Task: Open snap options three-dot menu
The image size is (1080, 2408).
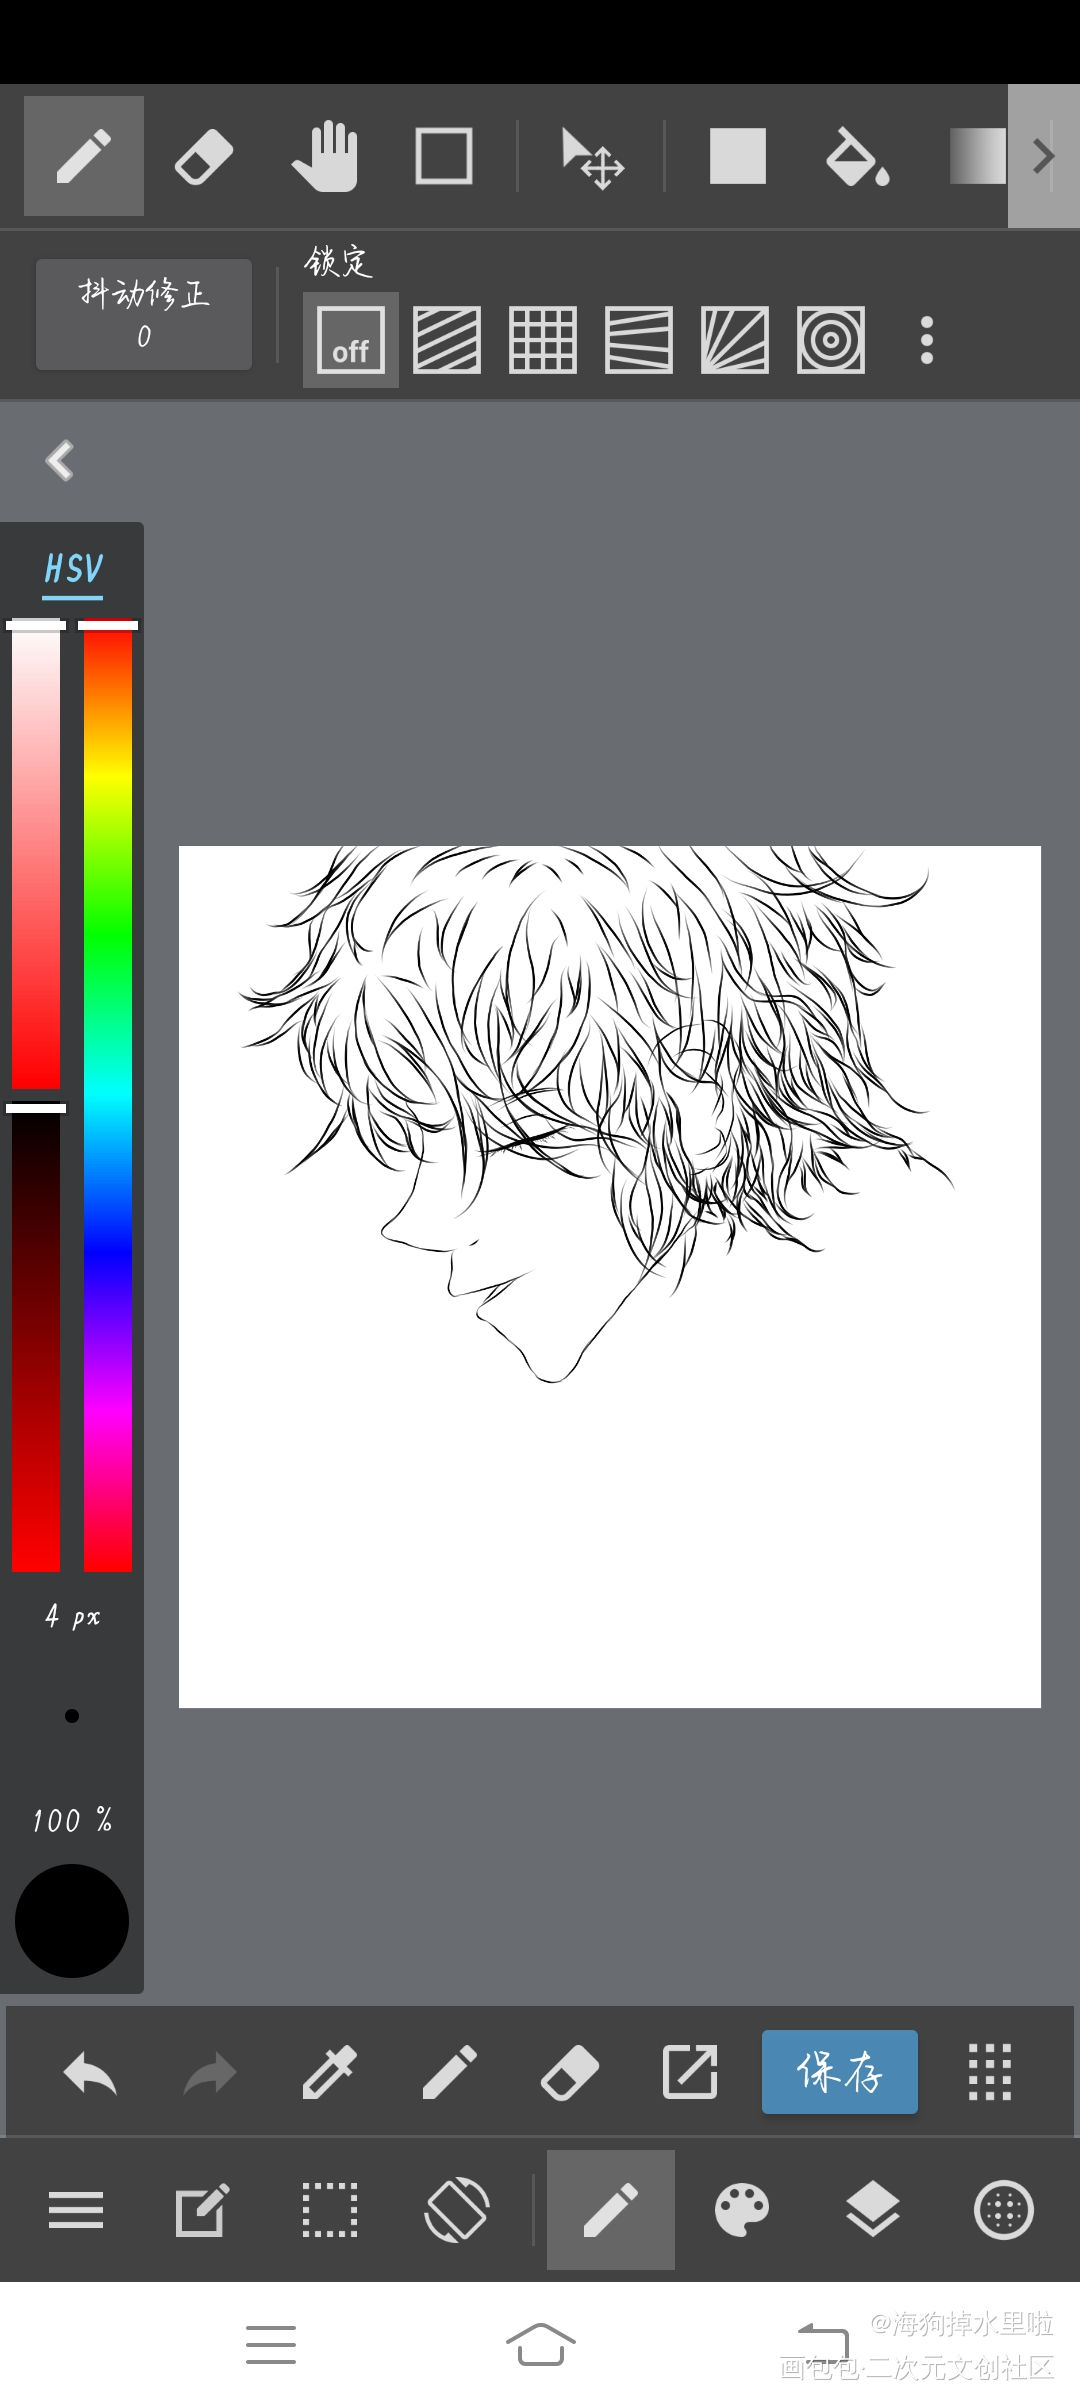Action: [927, 340]
